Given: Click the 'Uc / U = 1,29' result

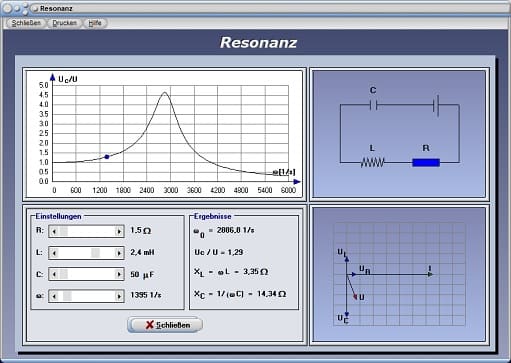Looking at the screenshot, I should point(219,252).
